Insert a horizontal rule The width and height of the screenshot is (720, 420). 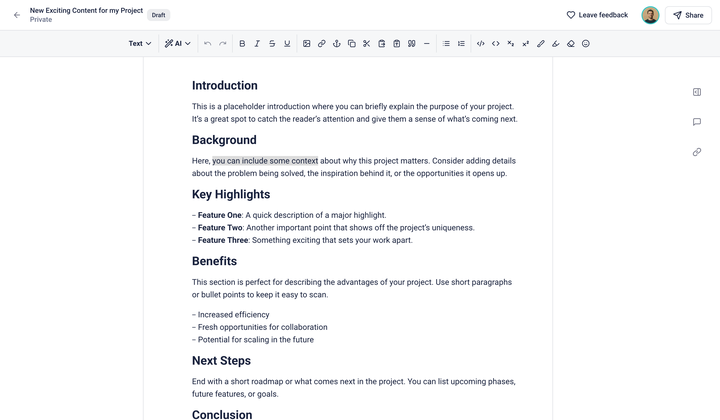click(427, 44)
